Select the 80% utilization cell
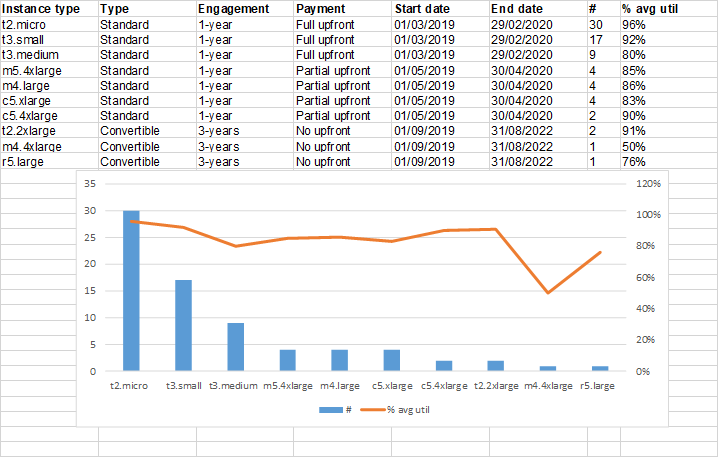719x458 pixels. (669, 55)
